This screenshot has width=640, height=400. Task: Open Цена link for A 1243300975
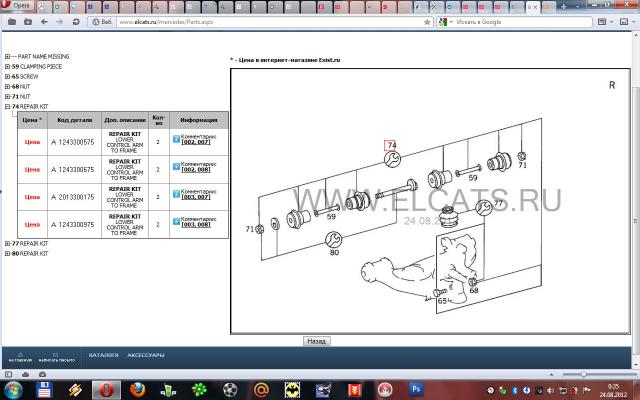click(x=32, y=224)
